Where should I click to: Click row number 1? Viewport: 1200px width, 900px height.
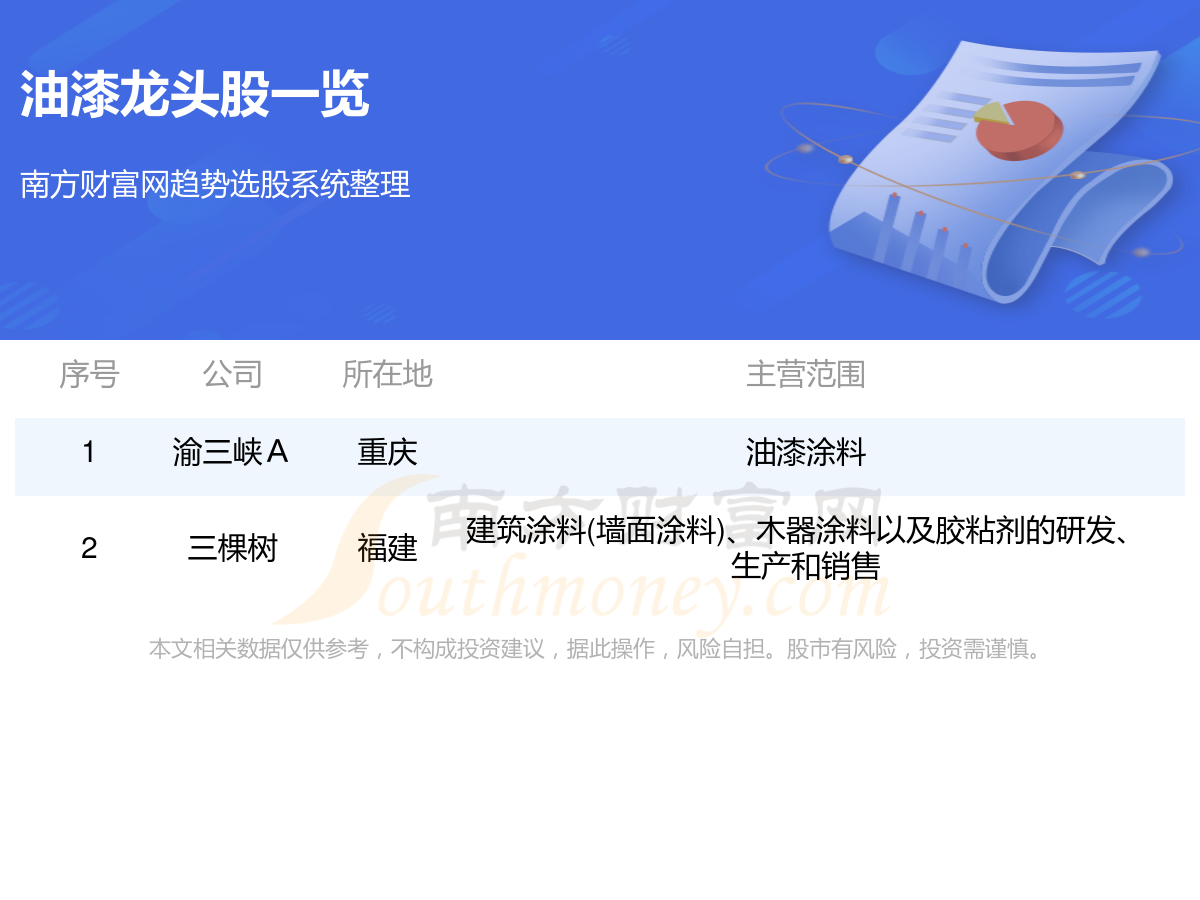pos(89,453)
